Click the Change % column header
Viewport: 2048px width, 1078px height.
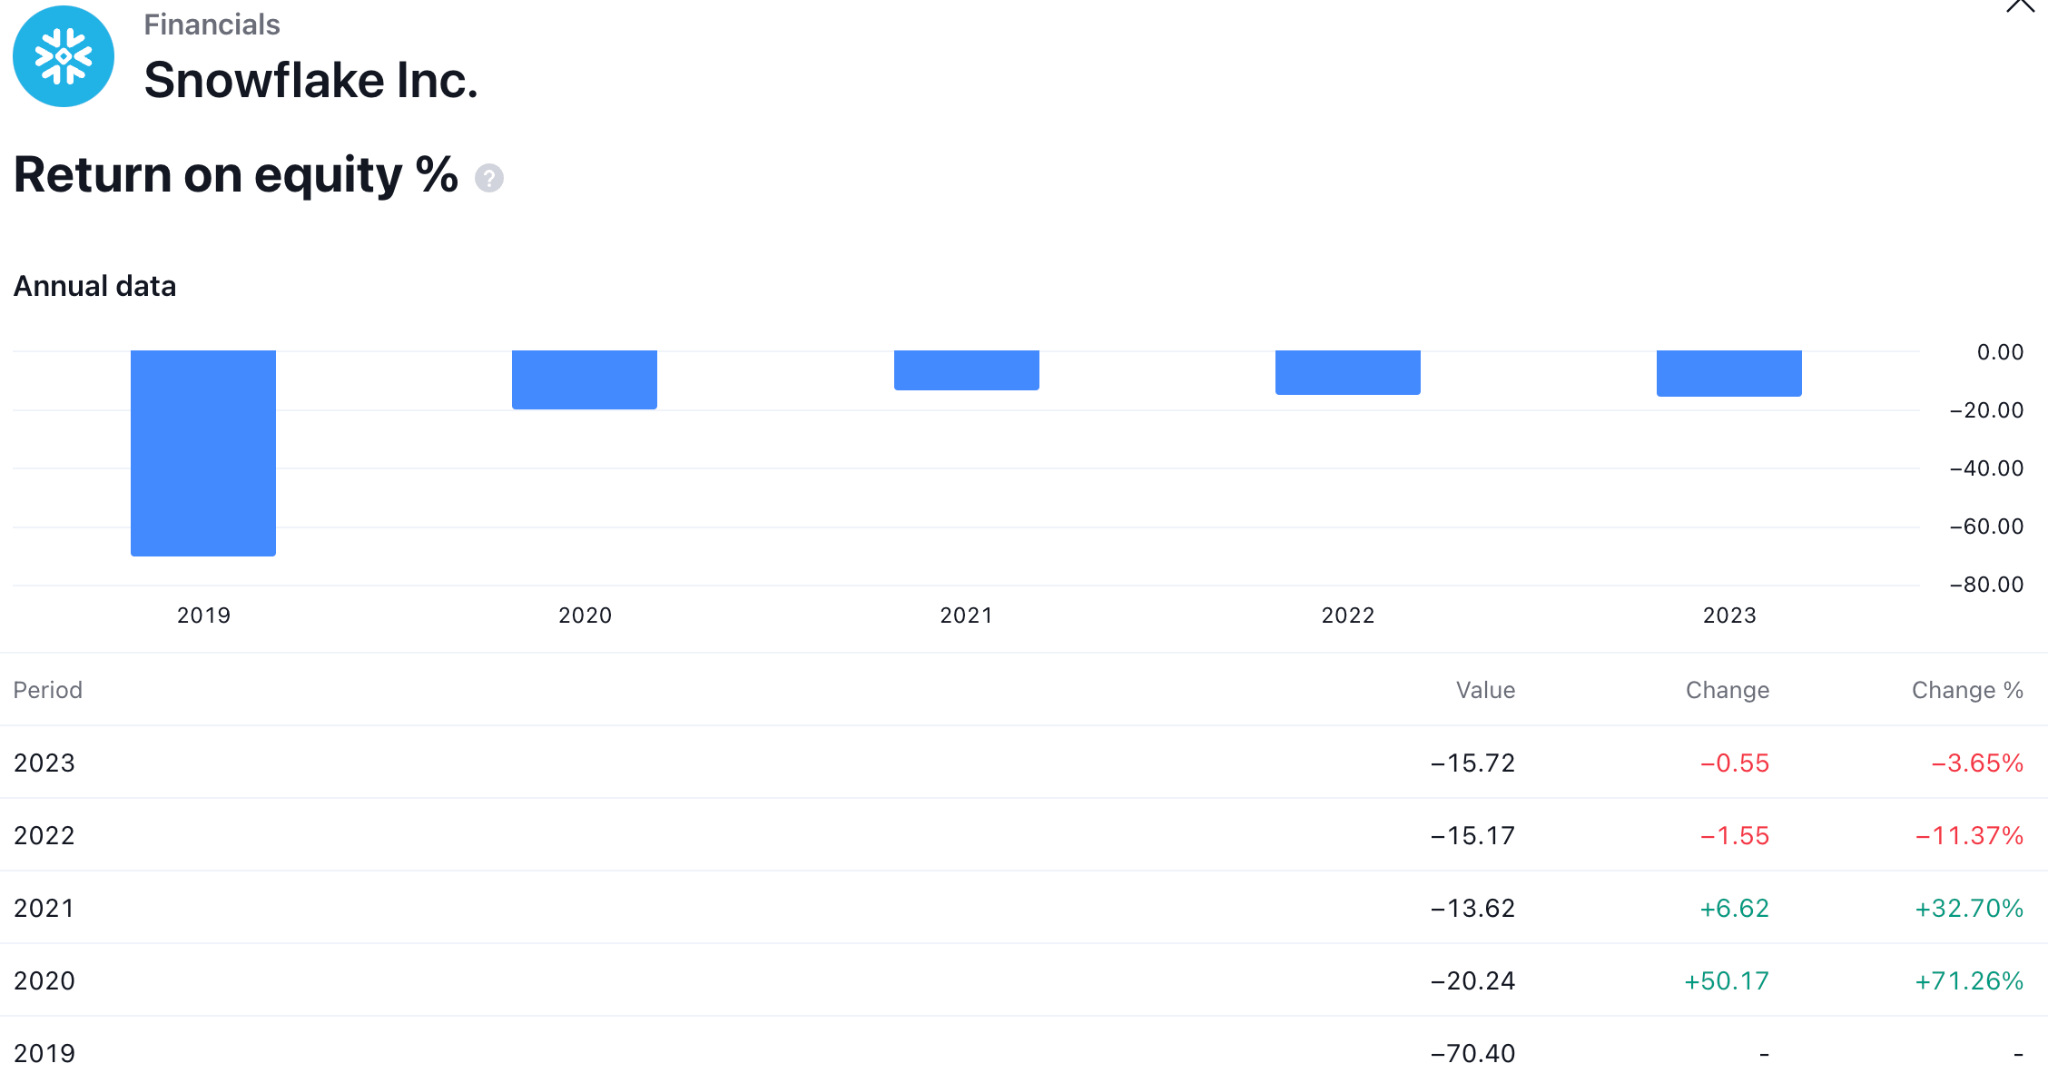point(1967,690)
